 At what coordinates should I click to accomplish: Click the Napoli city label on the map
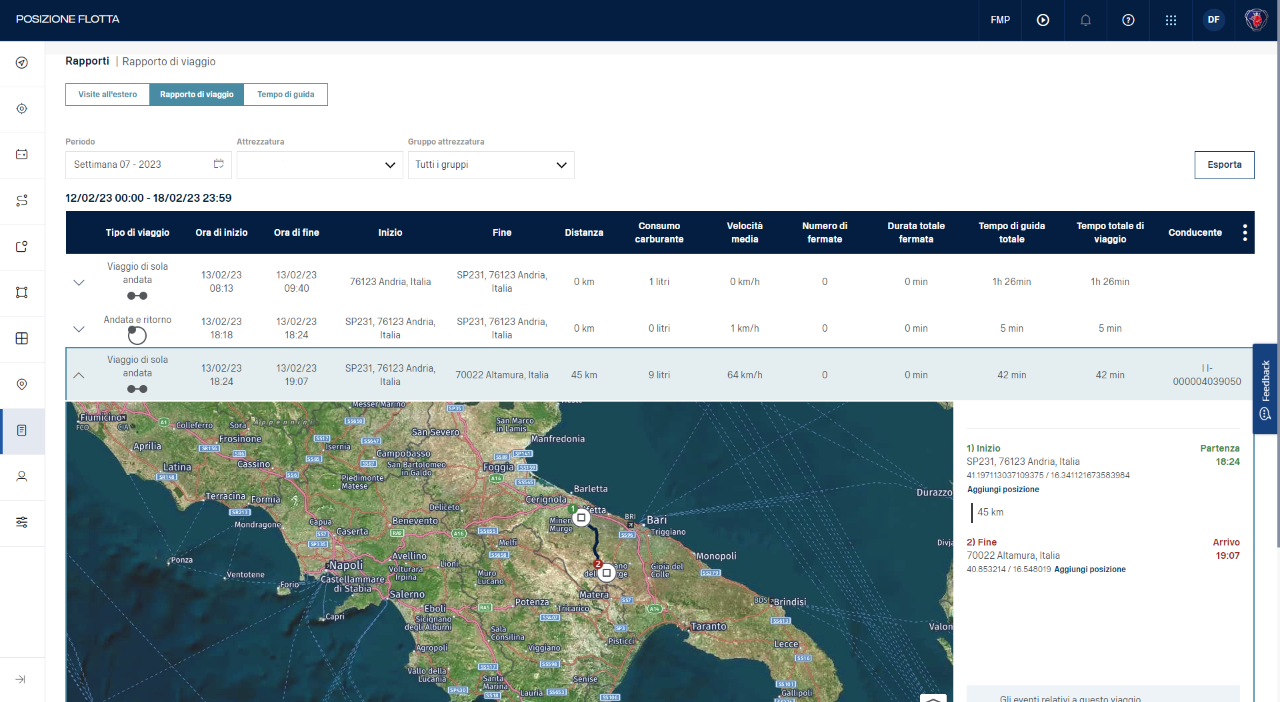point(346,566)
